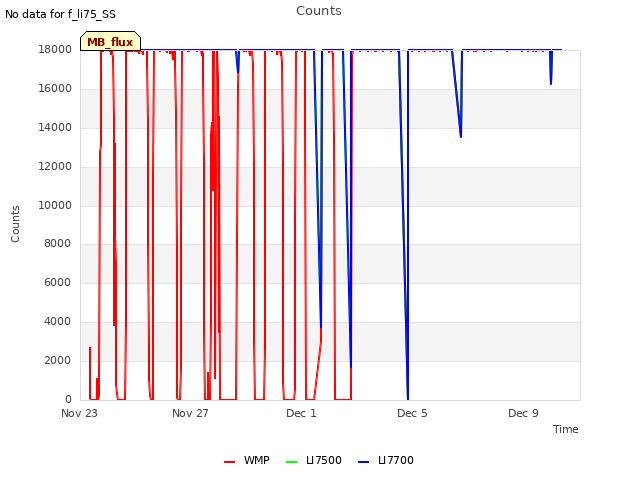The height and width of the screenshot is (480, 640).
Task: Click the 4000 y-axis tick label
Action: [58, 322]
